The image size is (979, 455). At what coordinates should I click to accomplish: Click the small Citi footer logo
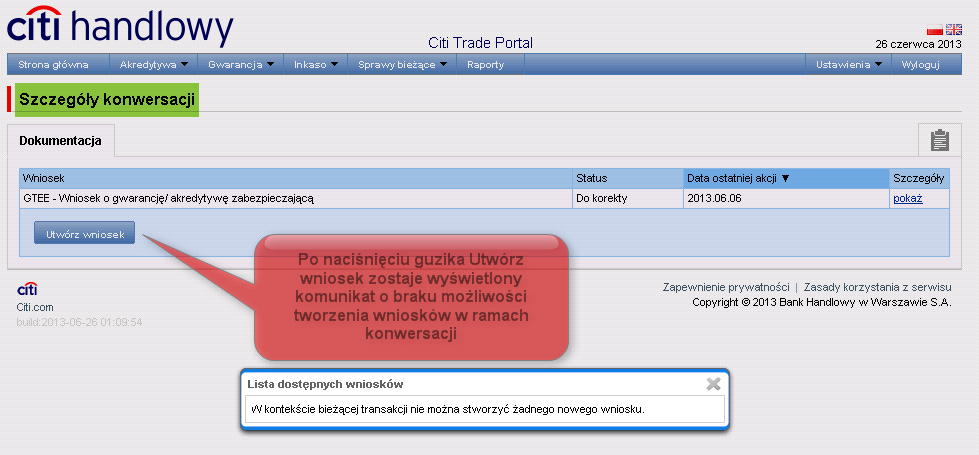27,290
